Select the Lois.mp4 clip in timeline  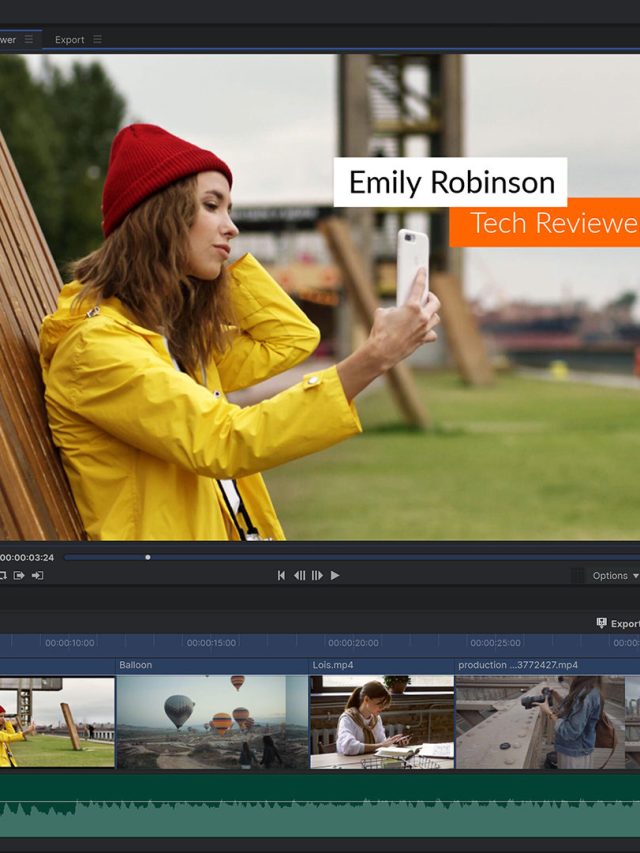(x=381, y=721)
